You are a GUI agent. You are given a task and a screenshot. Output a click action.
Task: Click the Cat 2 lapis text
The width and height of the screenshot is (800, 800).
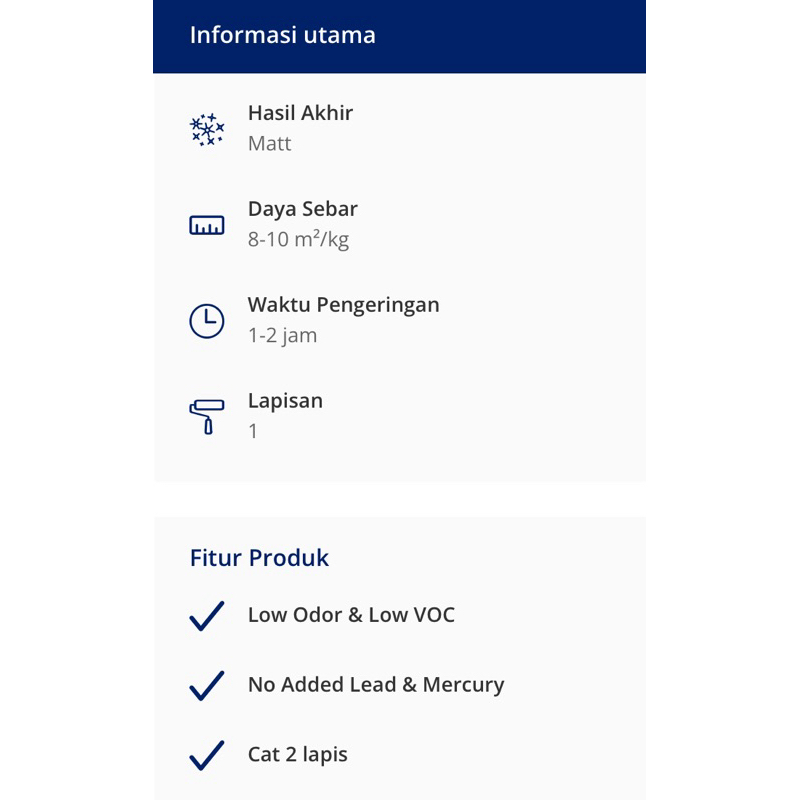coord(298,754)
